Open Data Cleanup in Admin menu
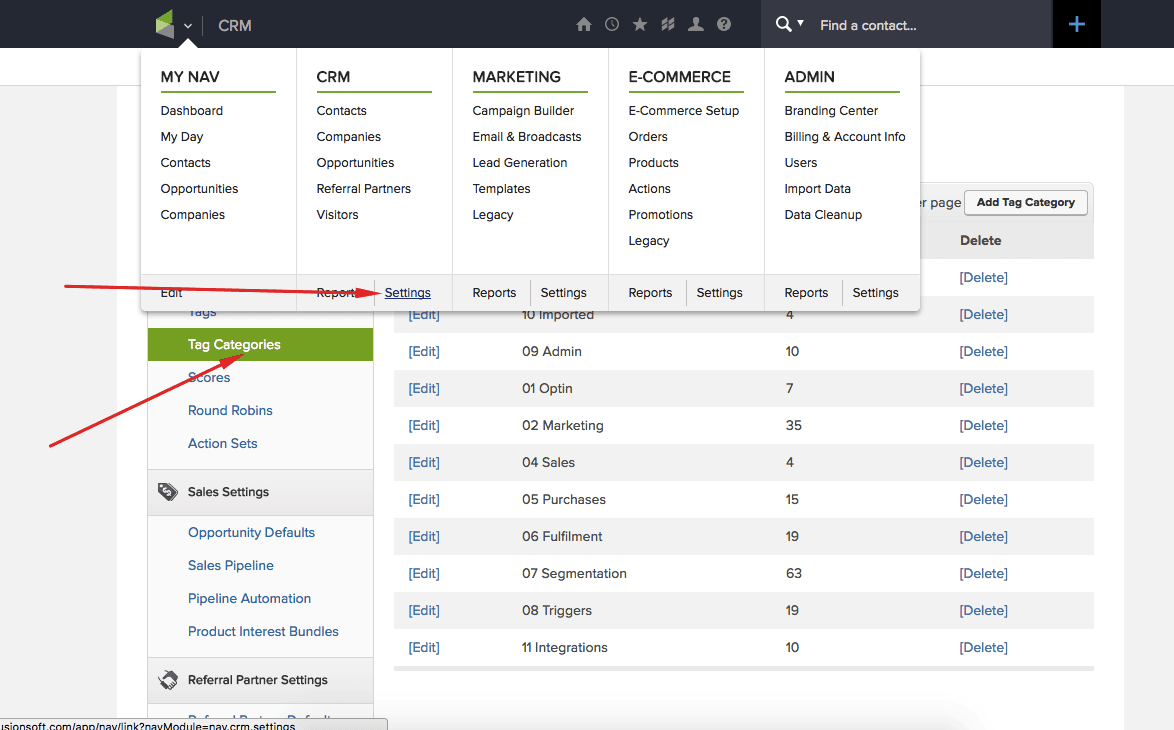The width and height of the screenshot is (1174, 730). [x=823, y=215]
